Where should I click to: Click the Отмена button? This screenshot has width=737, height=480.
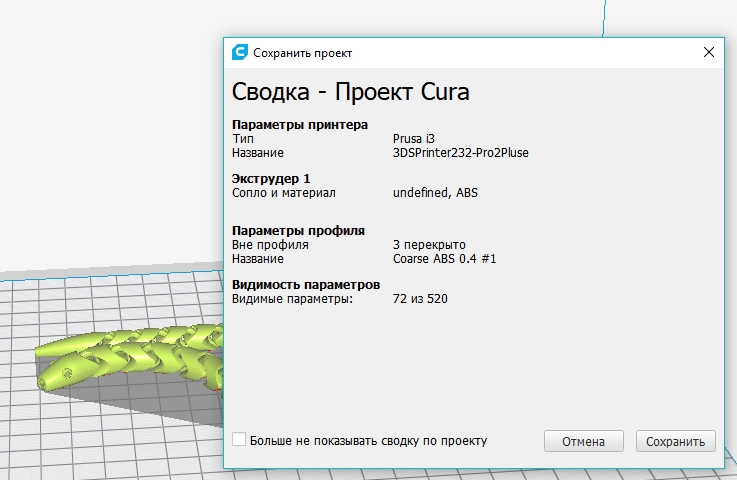click(583, 441)
